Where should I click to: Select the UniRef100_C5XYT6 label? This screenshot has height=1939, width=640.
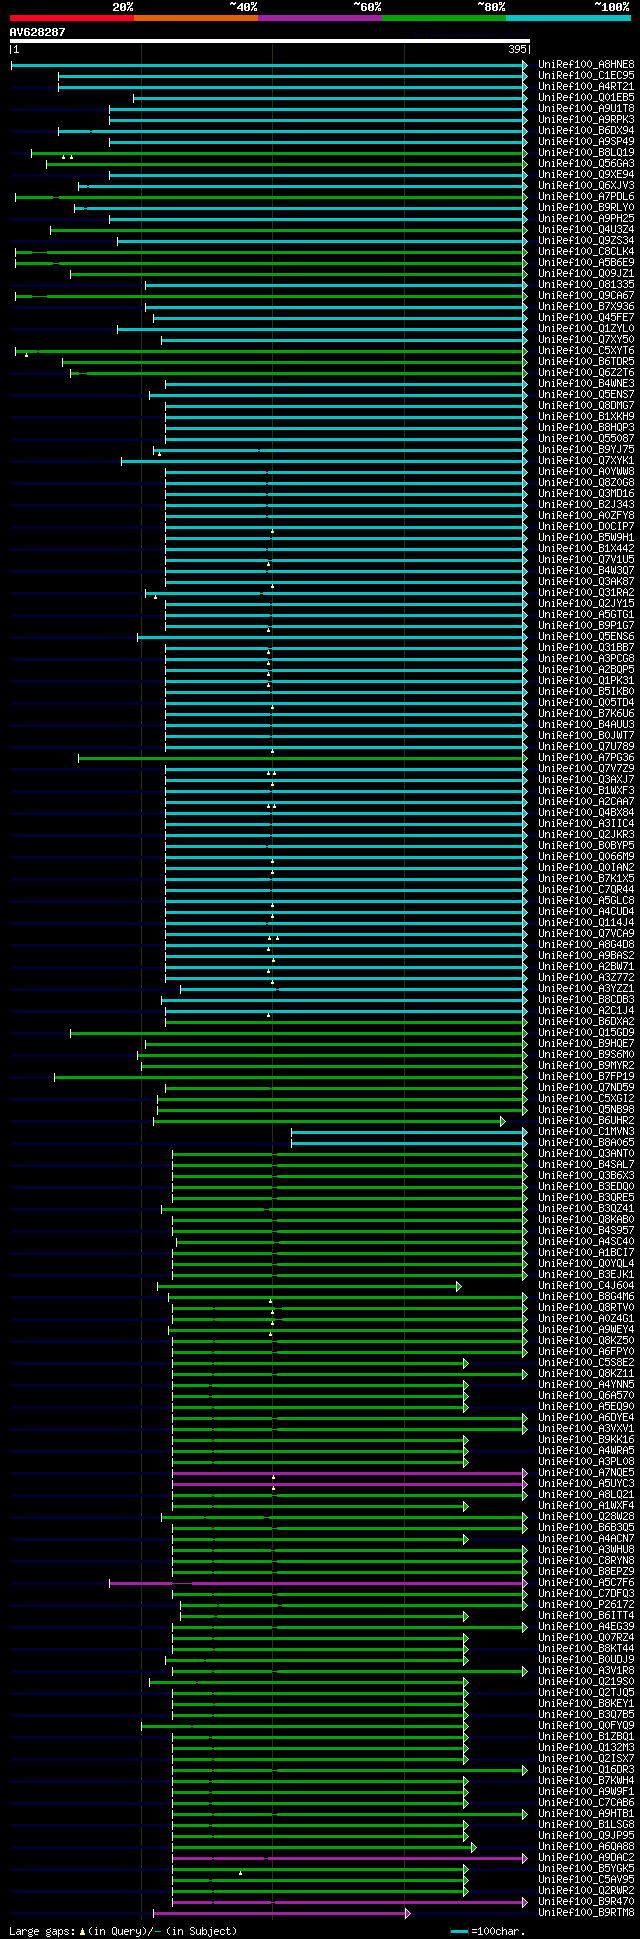coord(586,350)
